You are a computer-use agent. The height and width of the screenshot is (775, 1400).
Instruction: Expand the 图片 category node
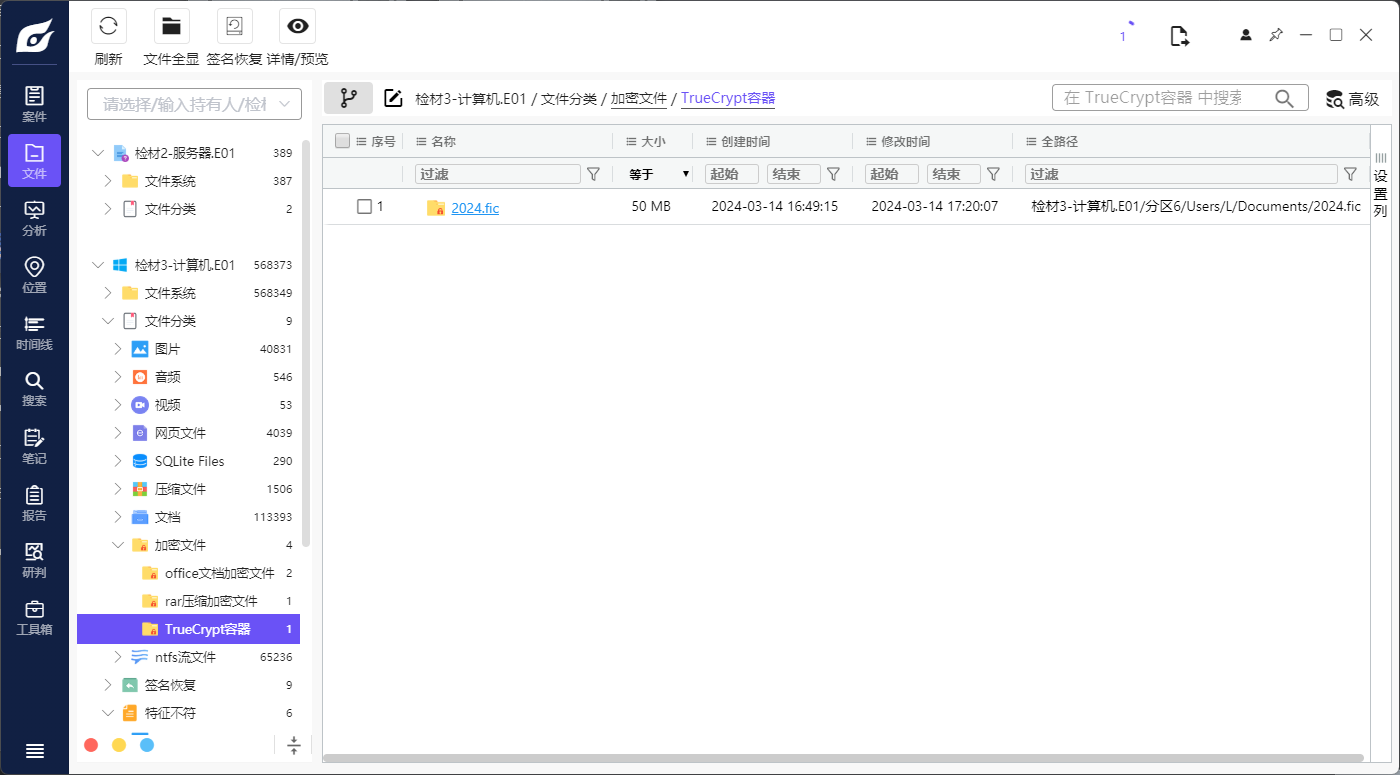click(118, 349)
